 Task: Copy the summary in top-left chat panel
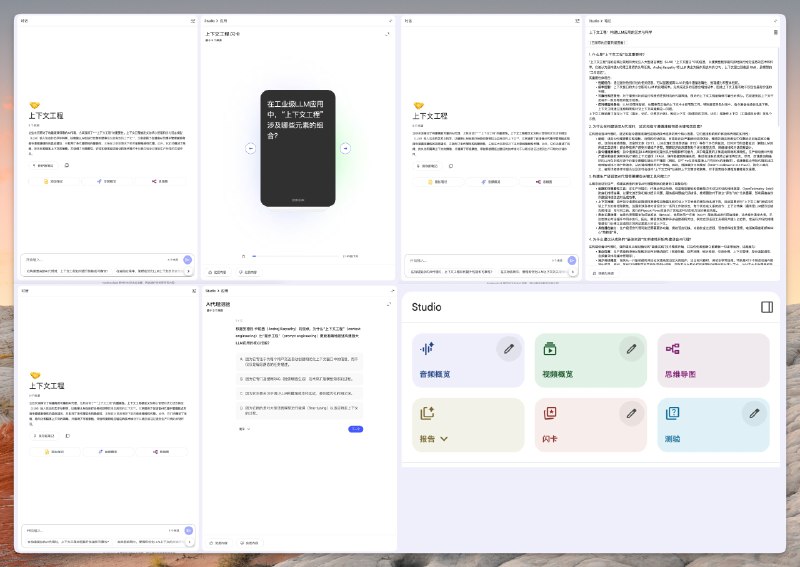(x=67, y=165)
